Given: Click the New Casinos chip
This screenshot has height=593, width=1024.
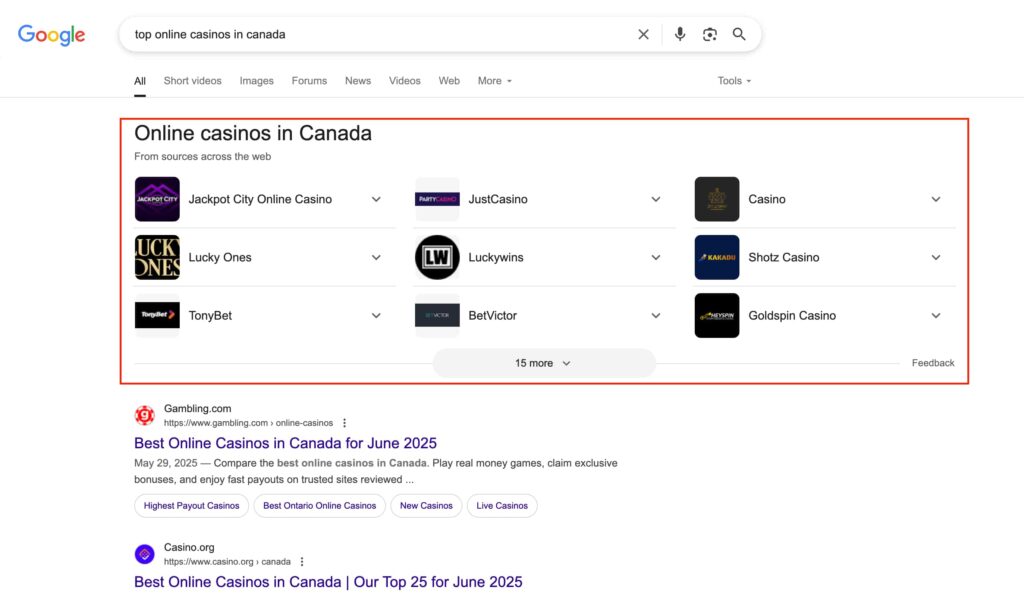Looking at the screenshot, I should (x=426, y=505).
